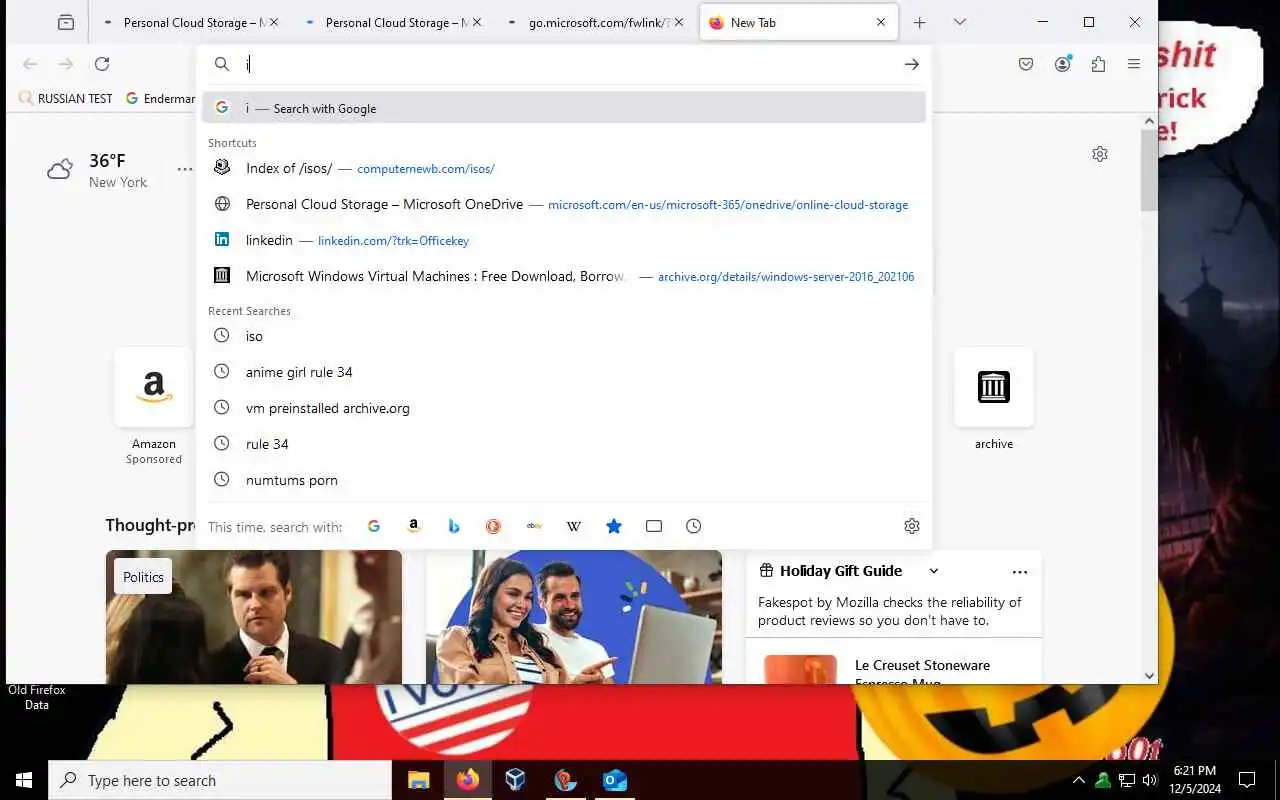
Task: Click the Windows Start button
Action: click(24, 780)
